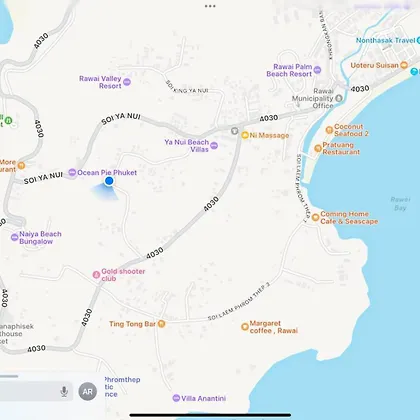Select the 'Rawai Municipality Office' label
This screenshot has height=420, width=420.
313,98
